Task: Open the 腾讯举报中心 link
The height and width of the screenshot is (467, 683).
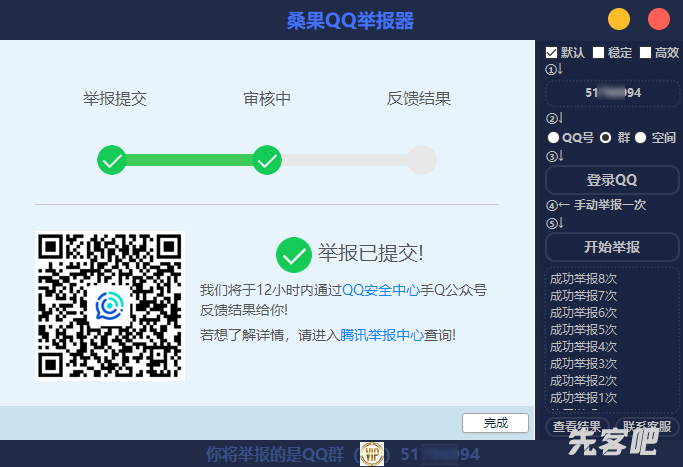Action: (381, 335)
